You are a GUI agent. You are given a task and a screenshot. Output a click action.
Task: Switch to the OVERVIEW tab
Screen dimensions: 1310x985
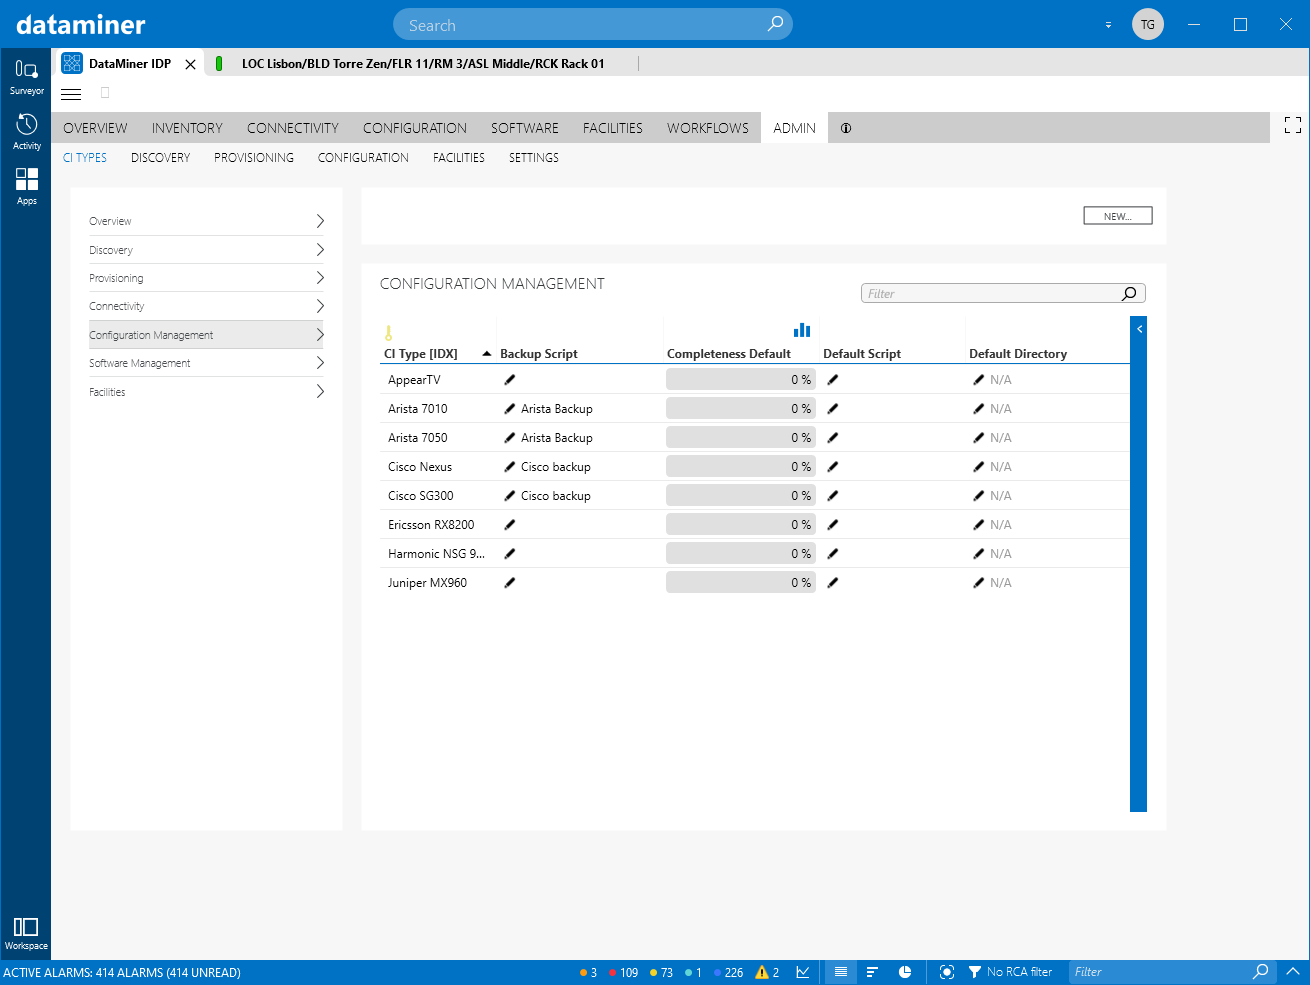(x=95, y=128)
